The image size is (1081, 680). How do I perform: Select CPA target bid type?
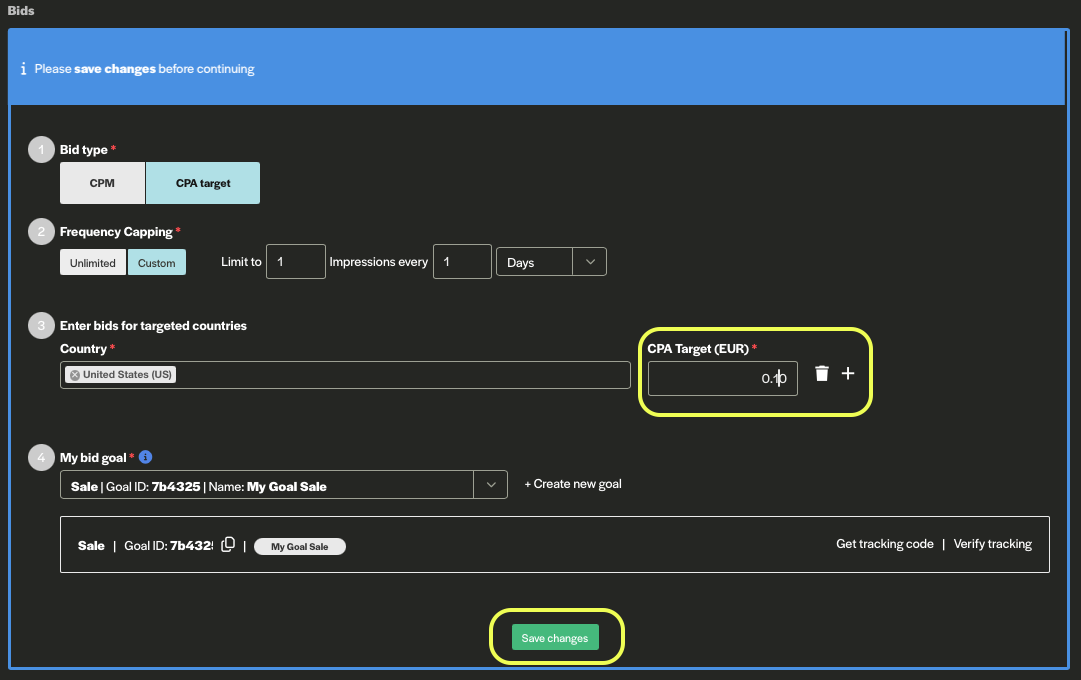(203, 183)
